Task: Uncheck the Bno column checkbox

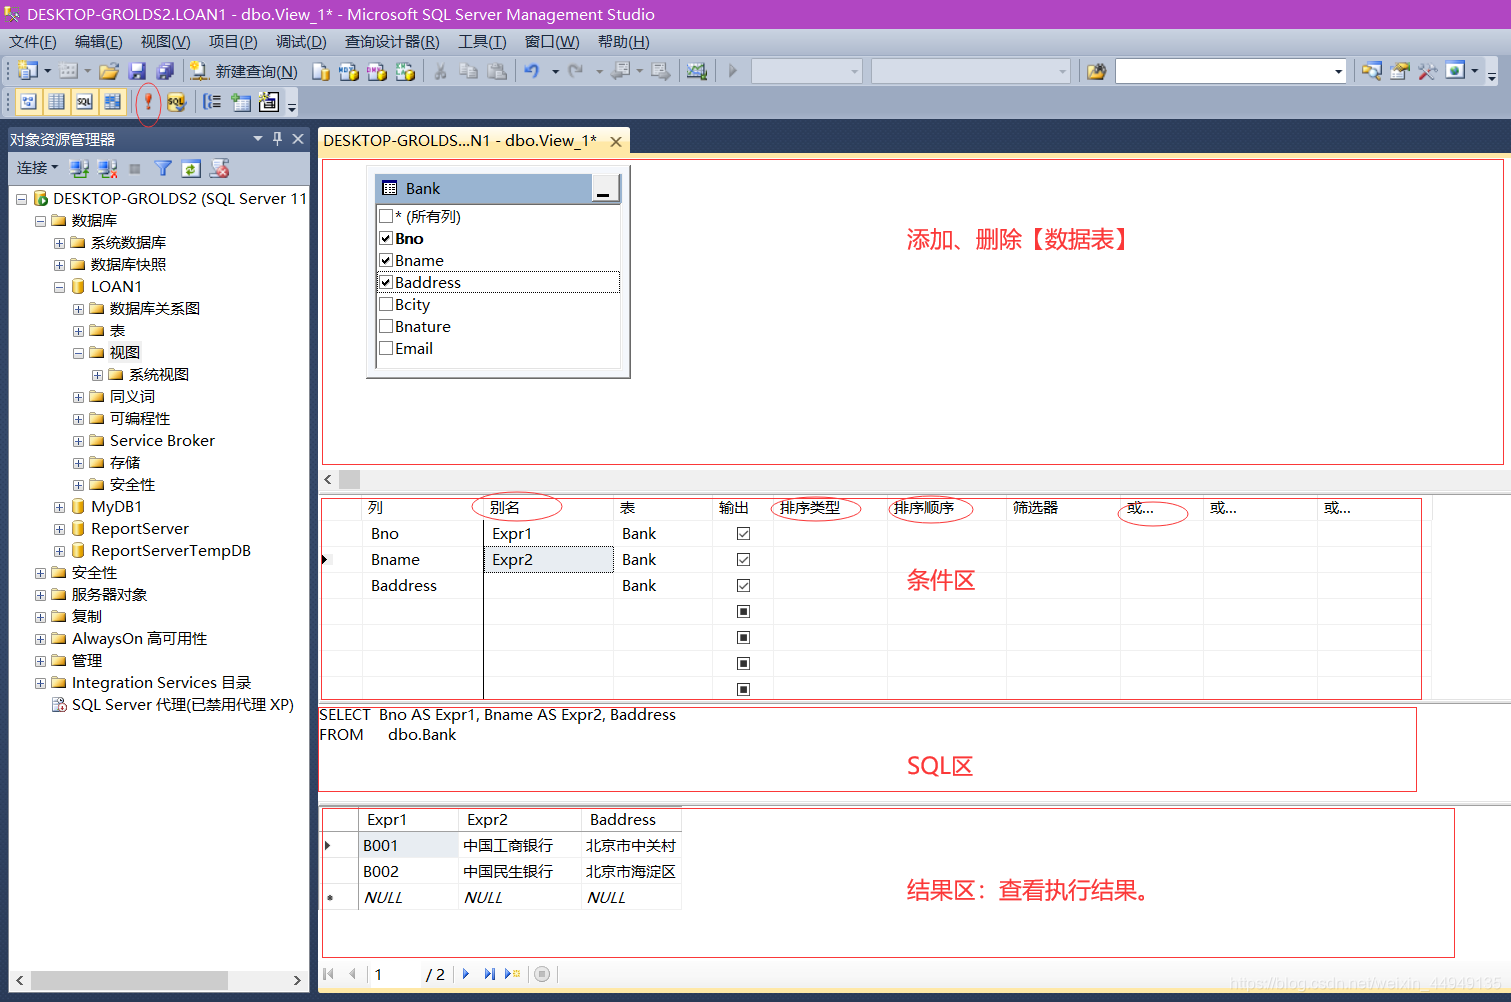Action: tap(386, 238)
